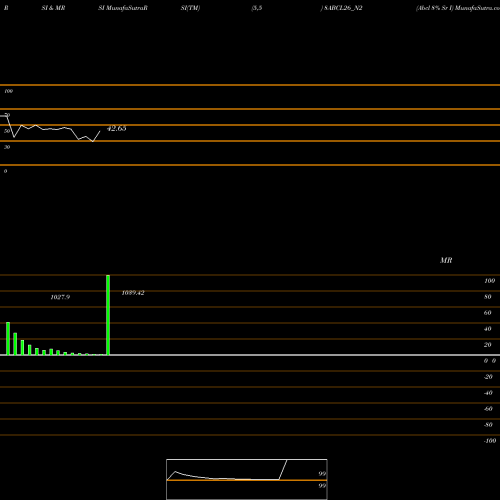Click the MR axis label 60

click(x=487, y=313)
